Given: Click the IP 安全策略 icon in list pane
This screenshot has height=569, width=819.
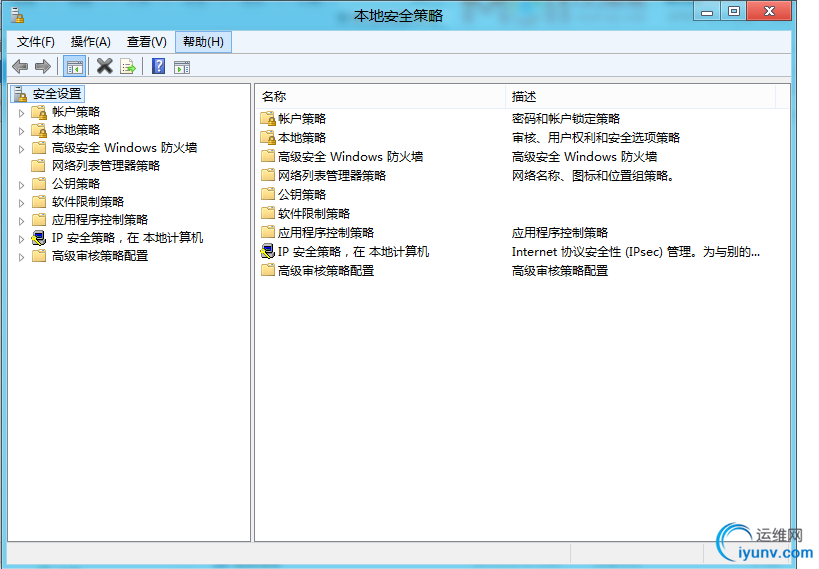Looking at the screenshot, I should (267, 251).
